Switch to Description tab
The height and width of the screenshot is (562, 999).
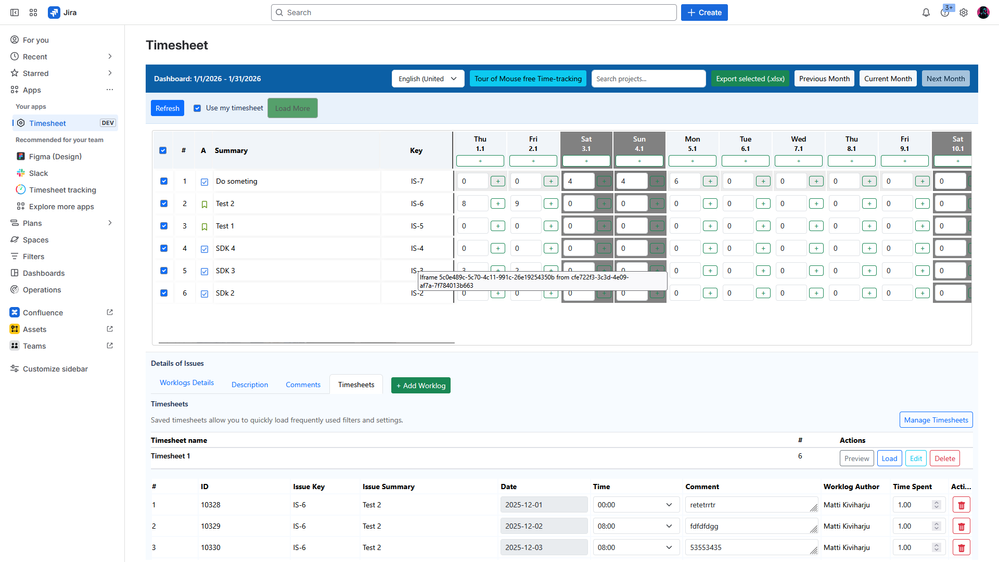[x=250, y=384]
